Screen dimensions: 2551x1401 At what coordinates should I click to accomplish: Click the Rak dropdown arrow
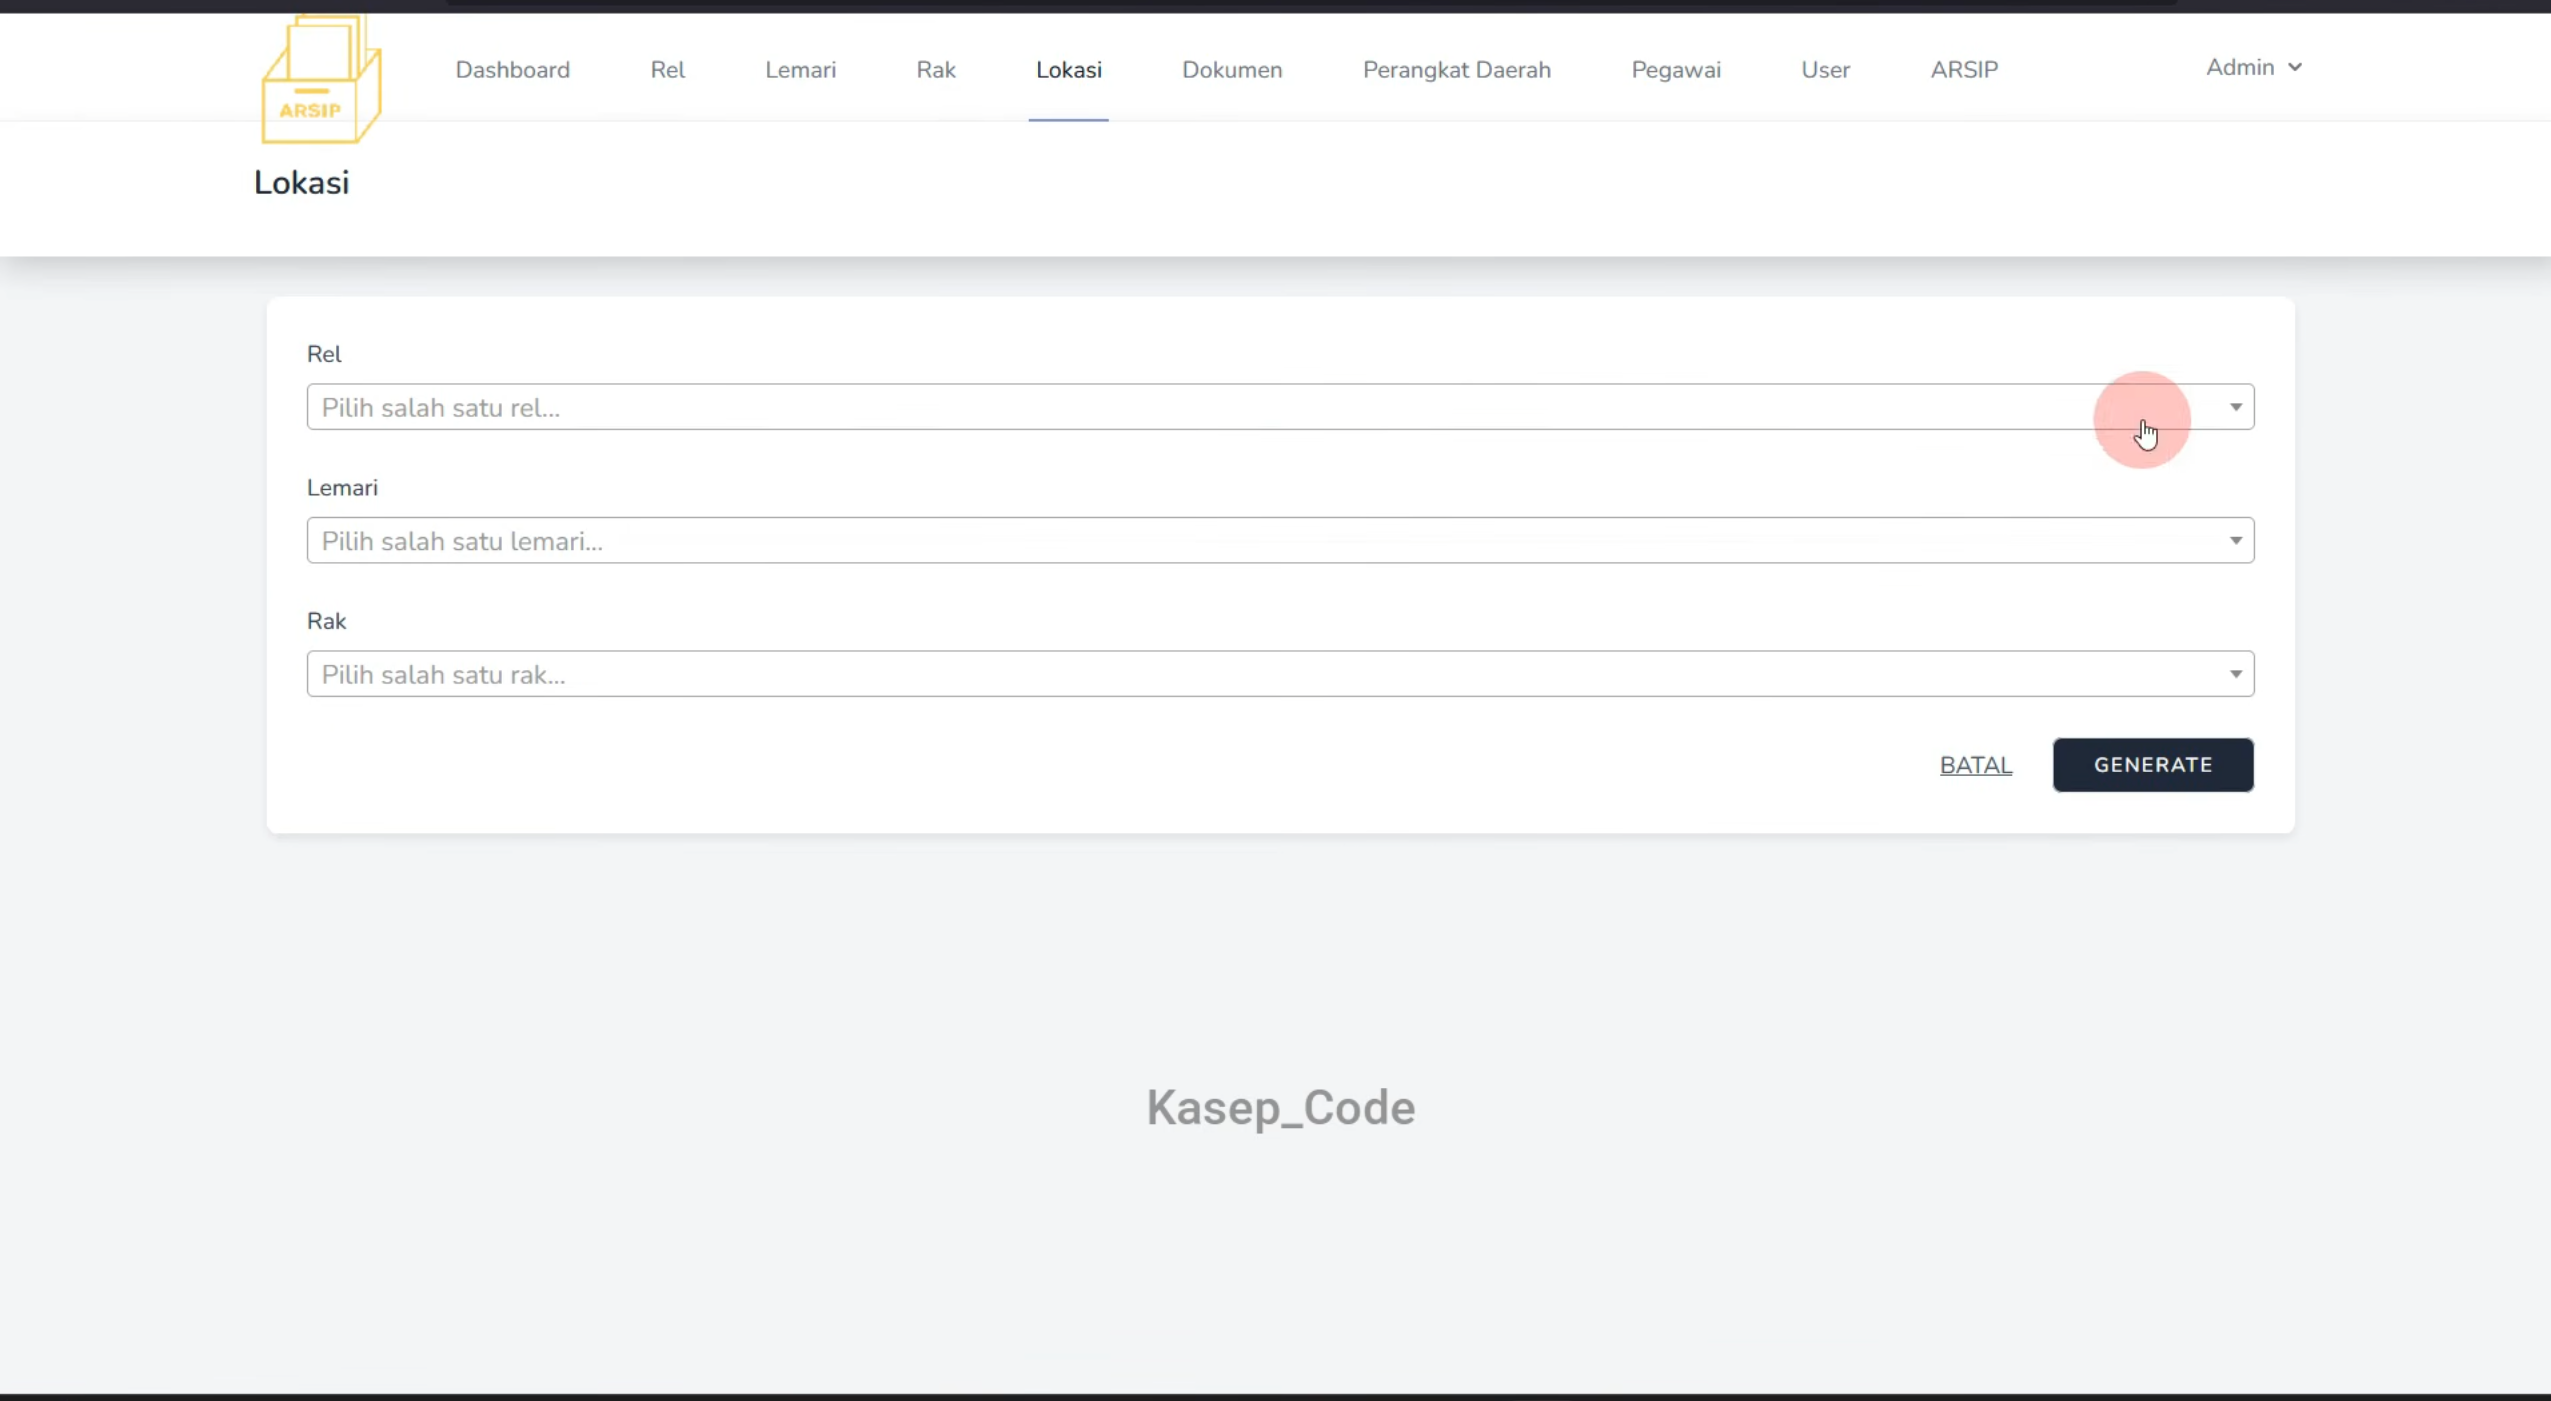point(2235,674)
